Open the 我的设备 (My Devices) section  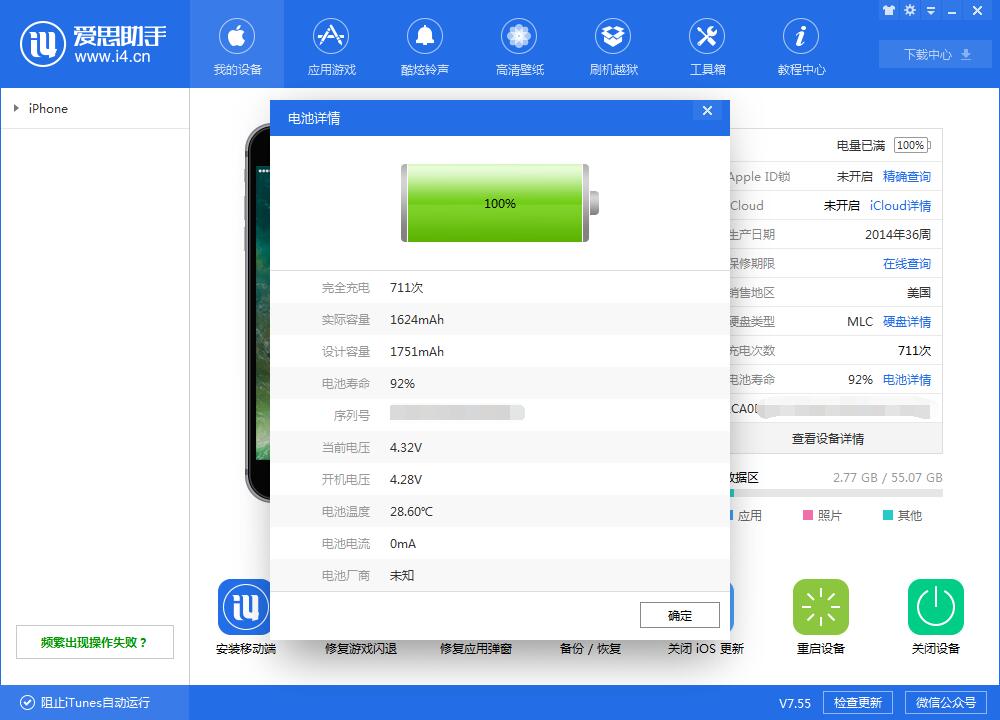tap(237, 45)
